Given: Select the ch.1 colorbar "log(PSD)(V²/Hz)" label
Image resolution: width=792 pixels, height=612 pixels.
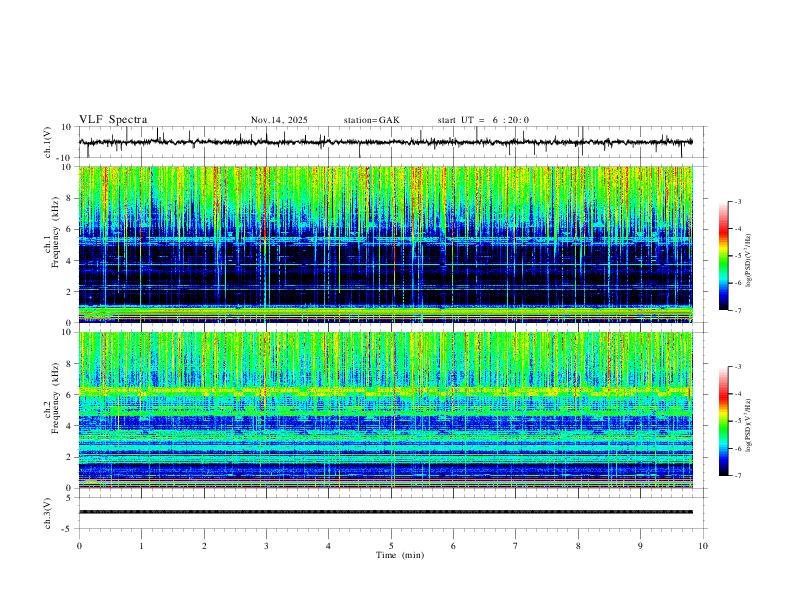Looking at the screenshot, I should [749, 261].
